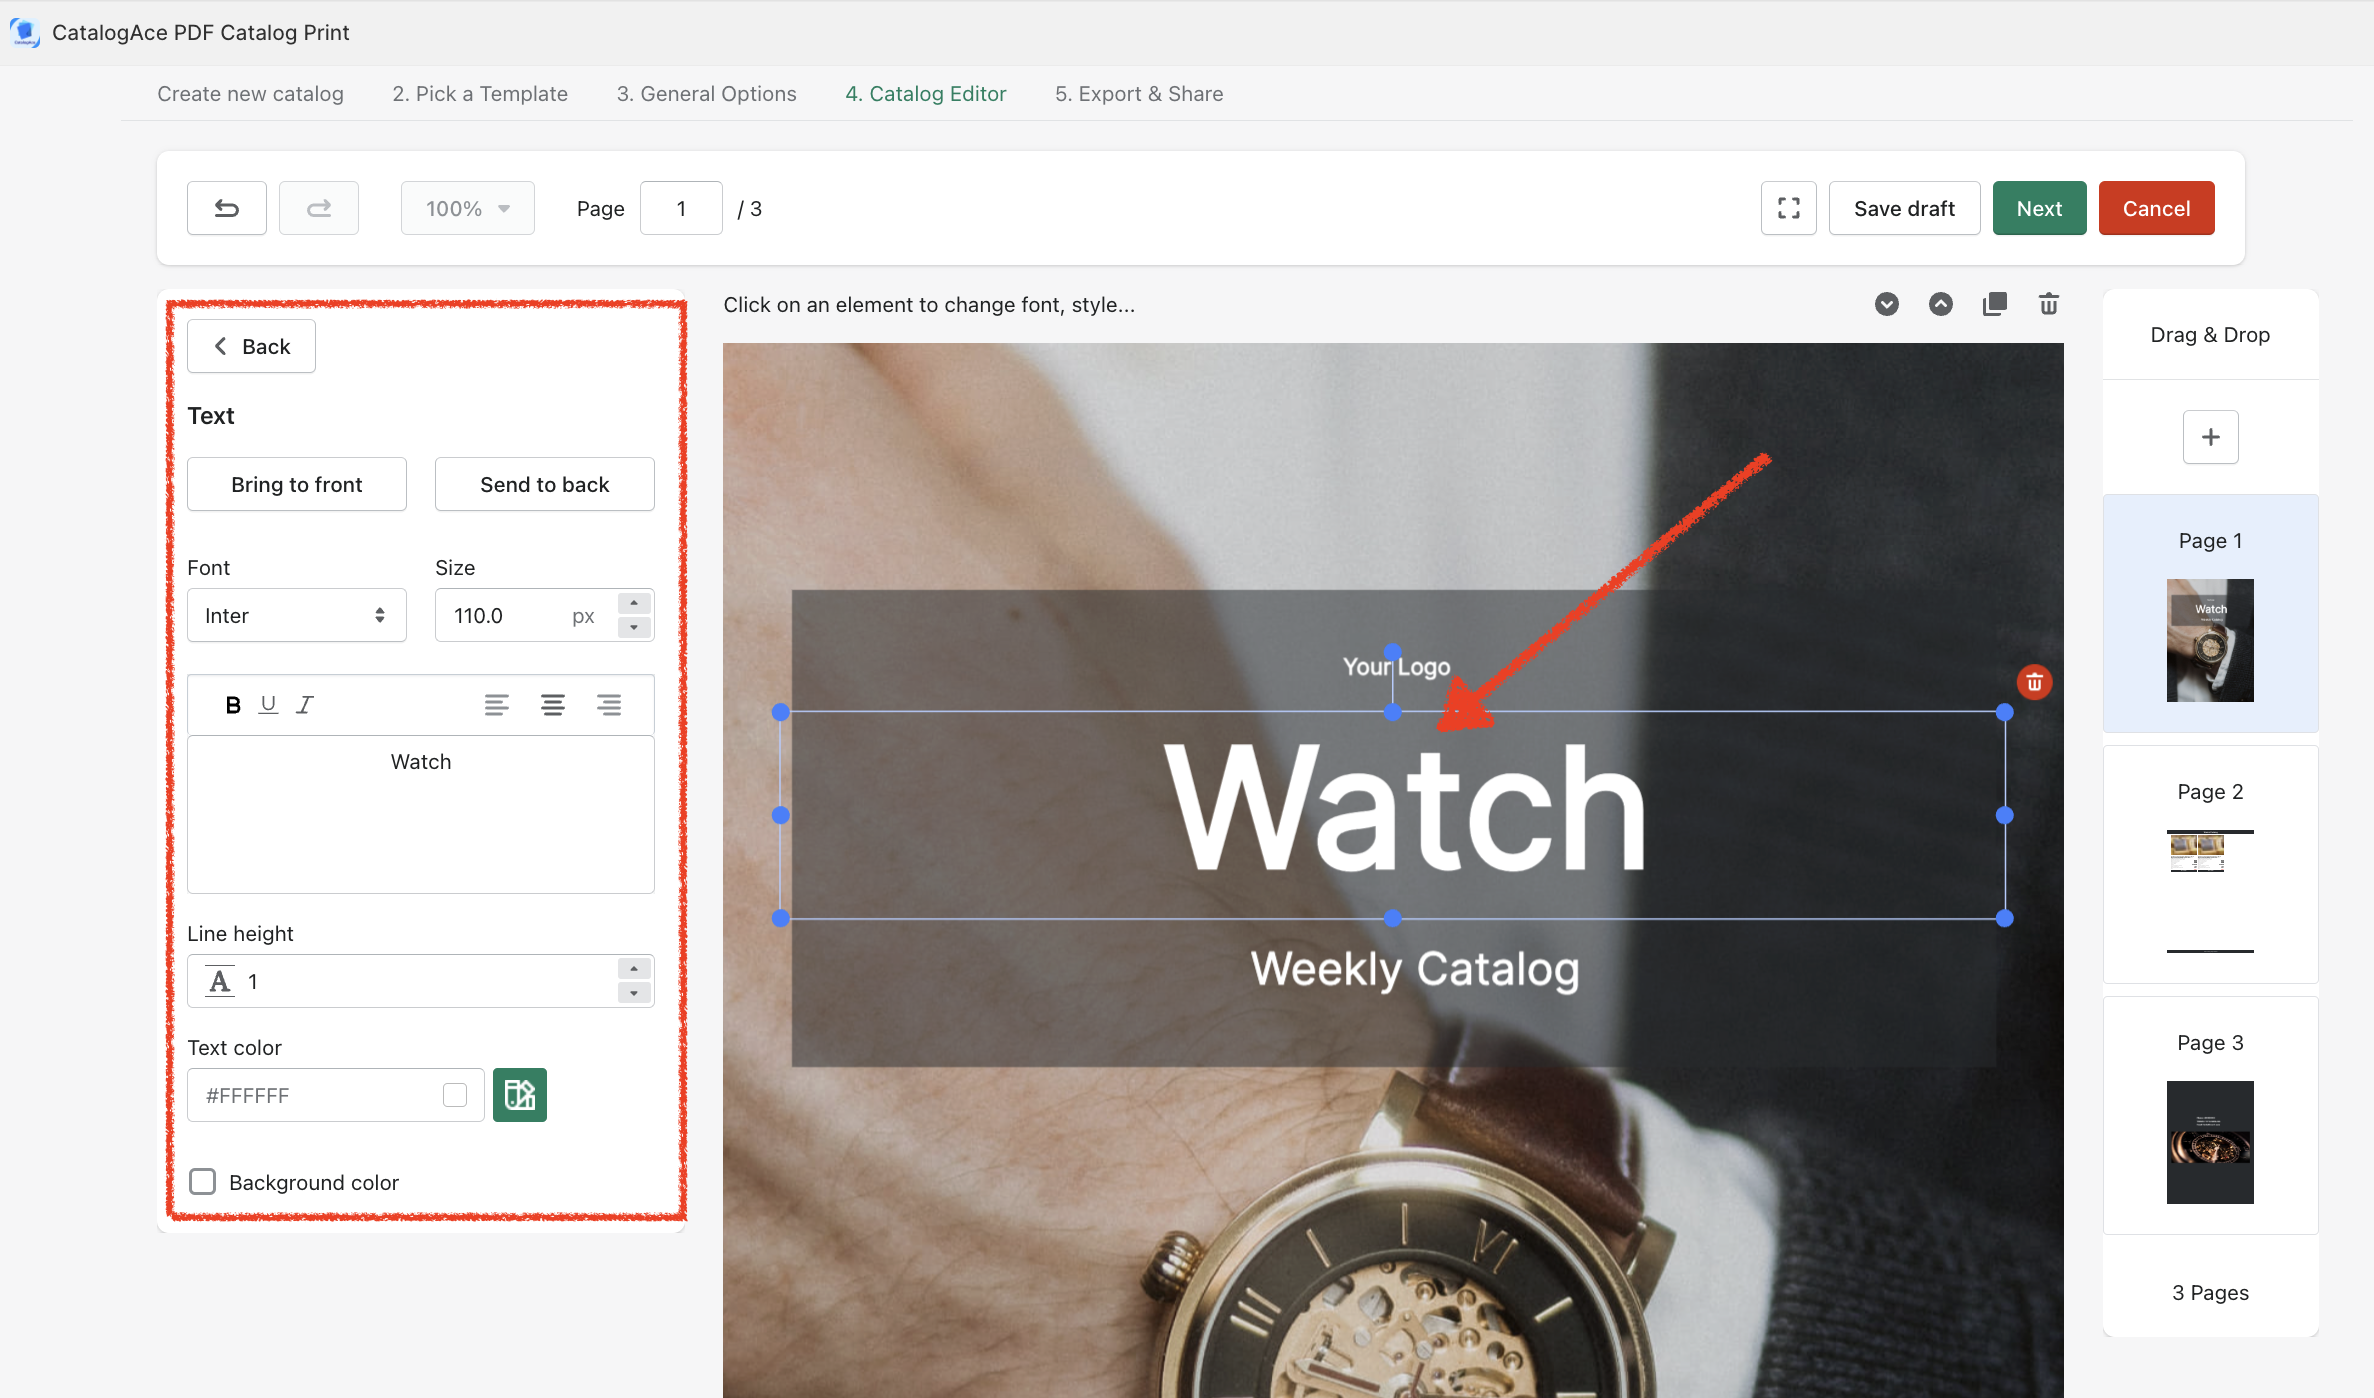
Task: Add new page with plus button
Action: (x=2210, y=437)
